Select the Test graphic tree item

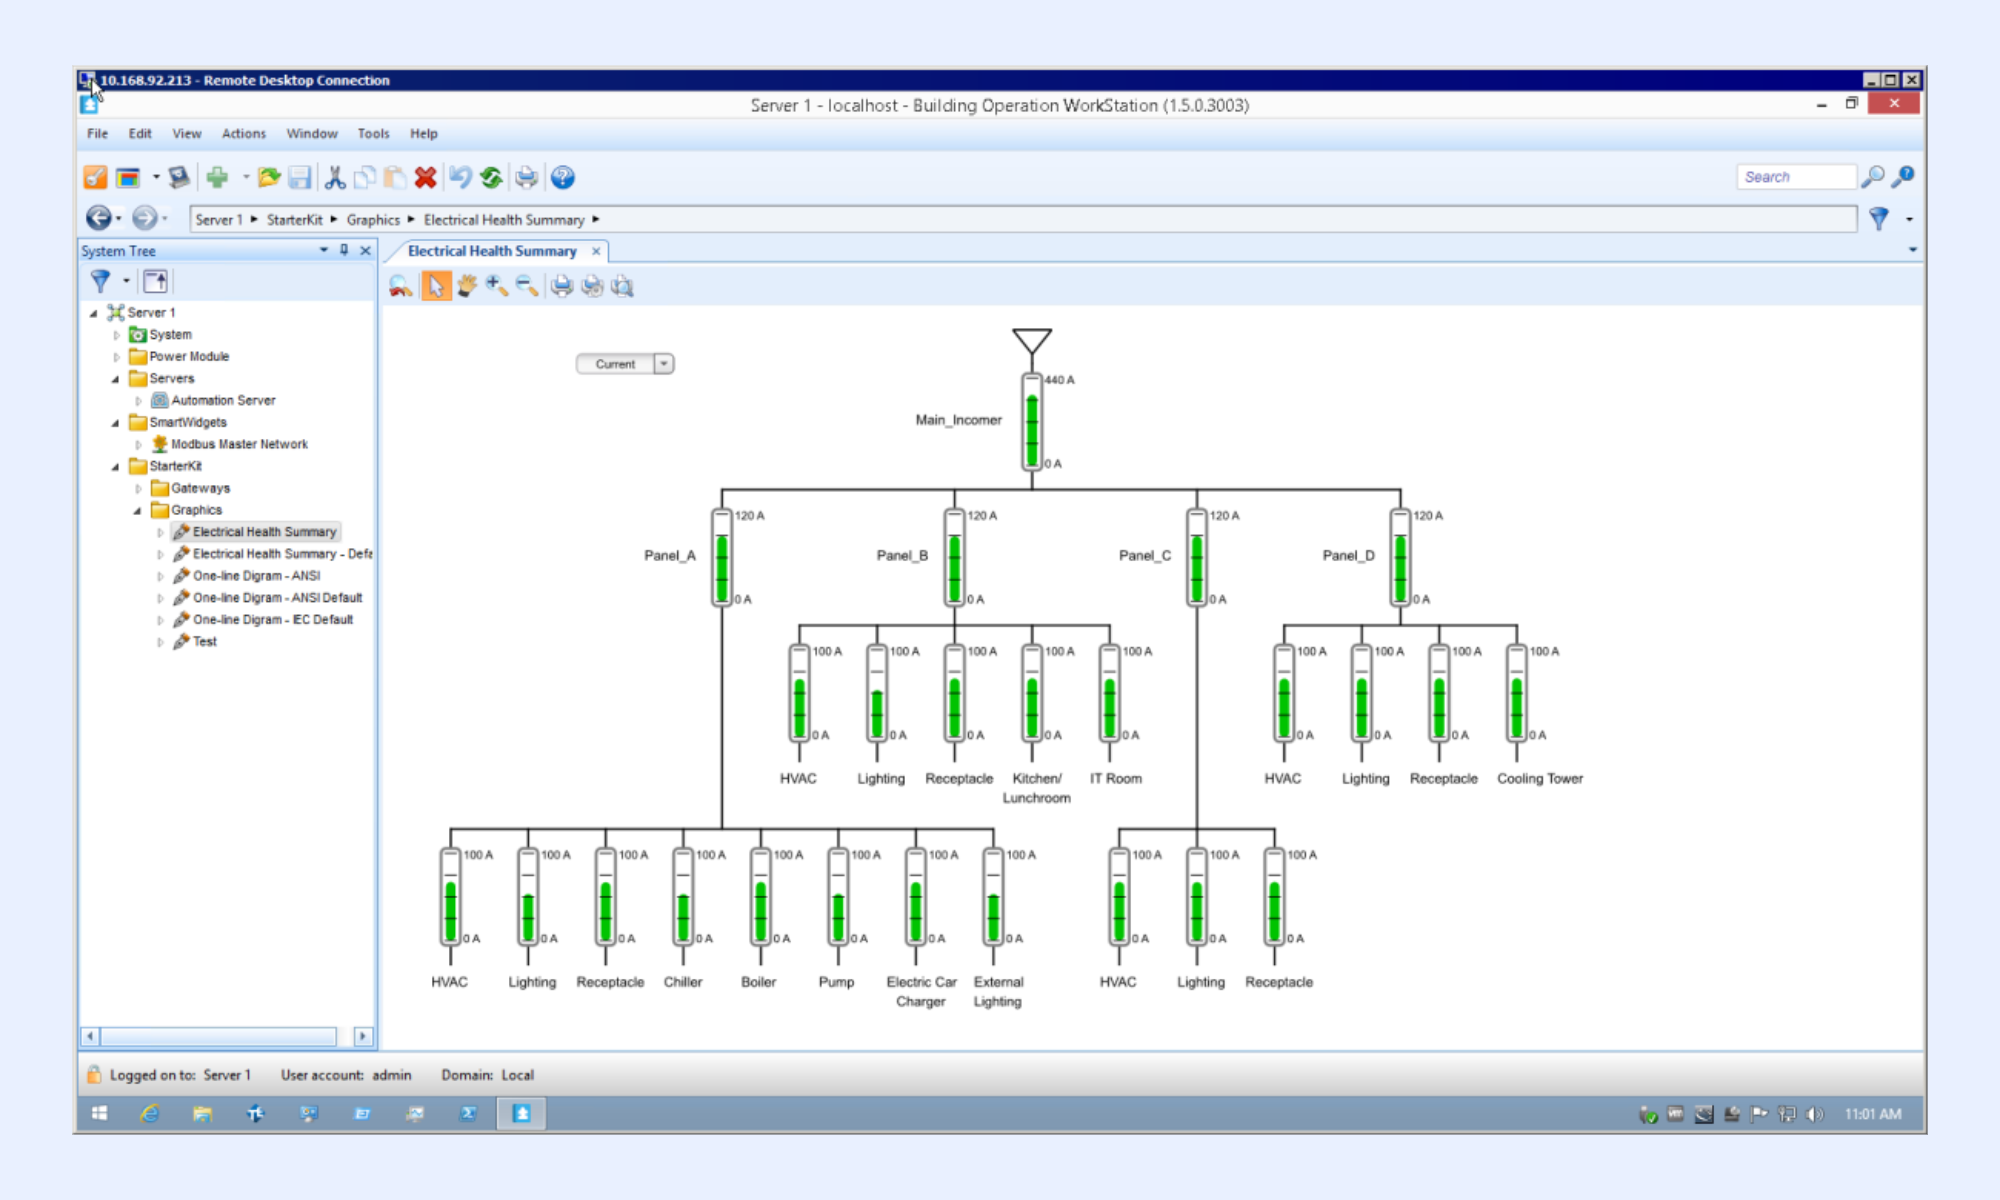coord(205,642)
